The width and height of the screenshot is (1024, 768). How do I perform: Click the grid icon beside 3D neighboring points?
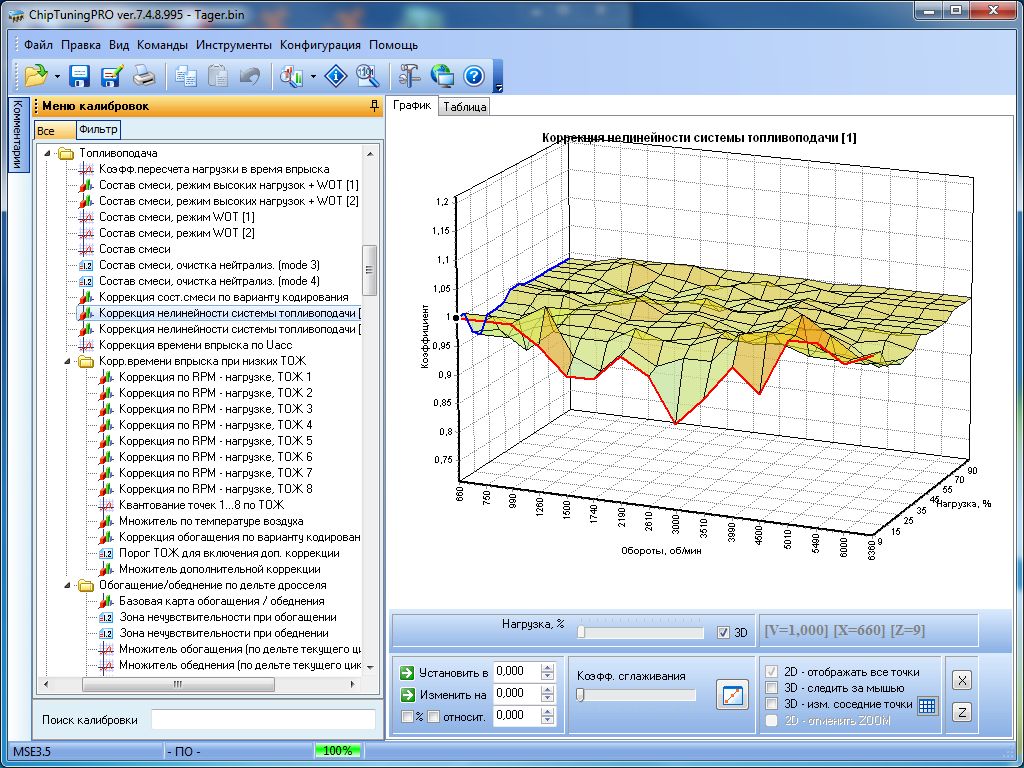click(x=927, y=705)
